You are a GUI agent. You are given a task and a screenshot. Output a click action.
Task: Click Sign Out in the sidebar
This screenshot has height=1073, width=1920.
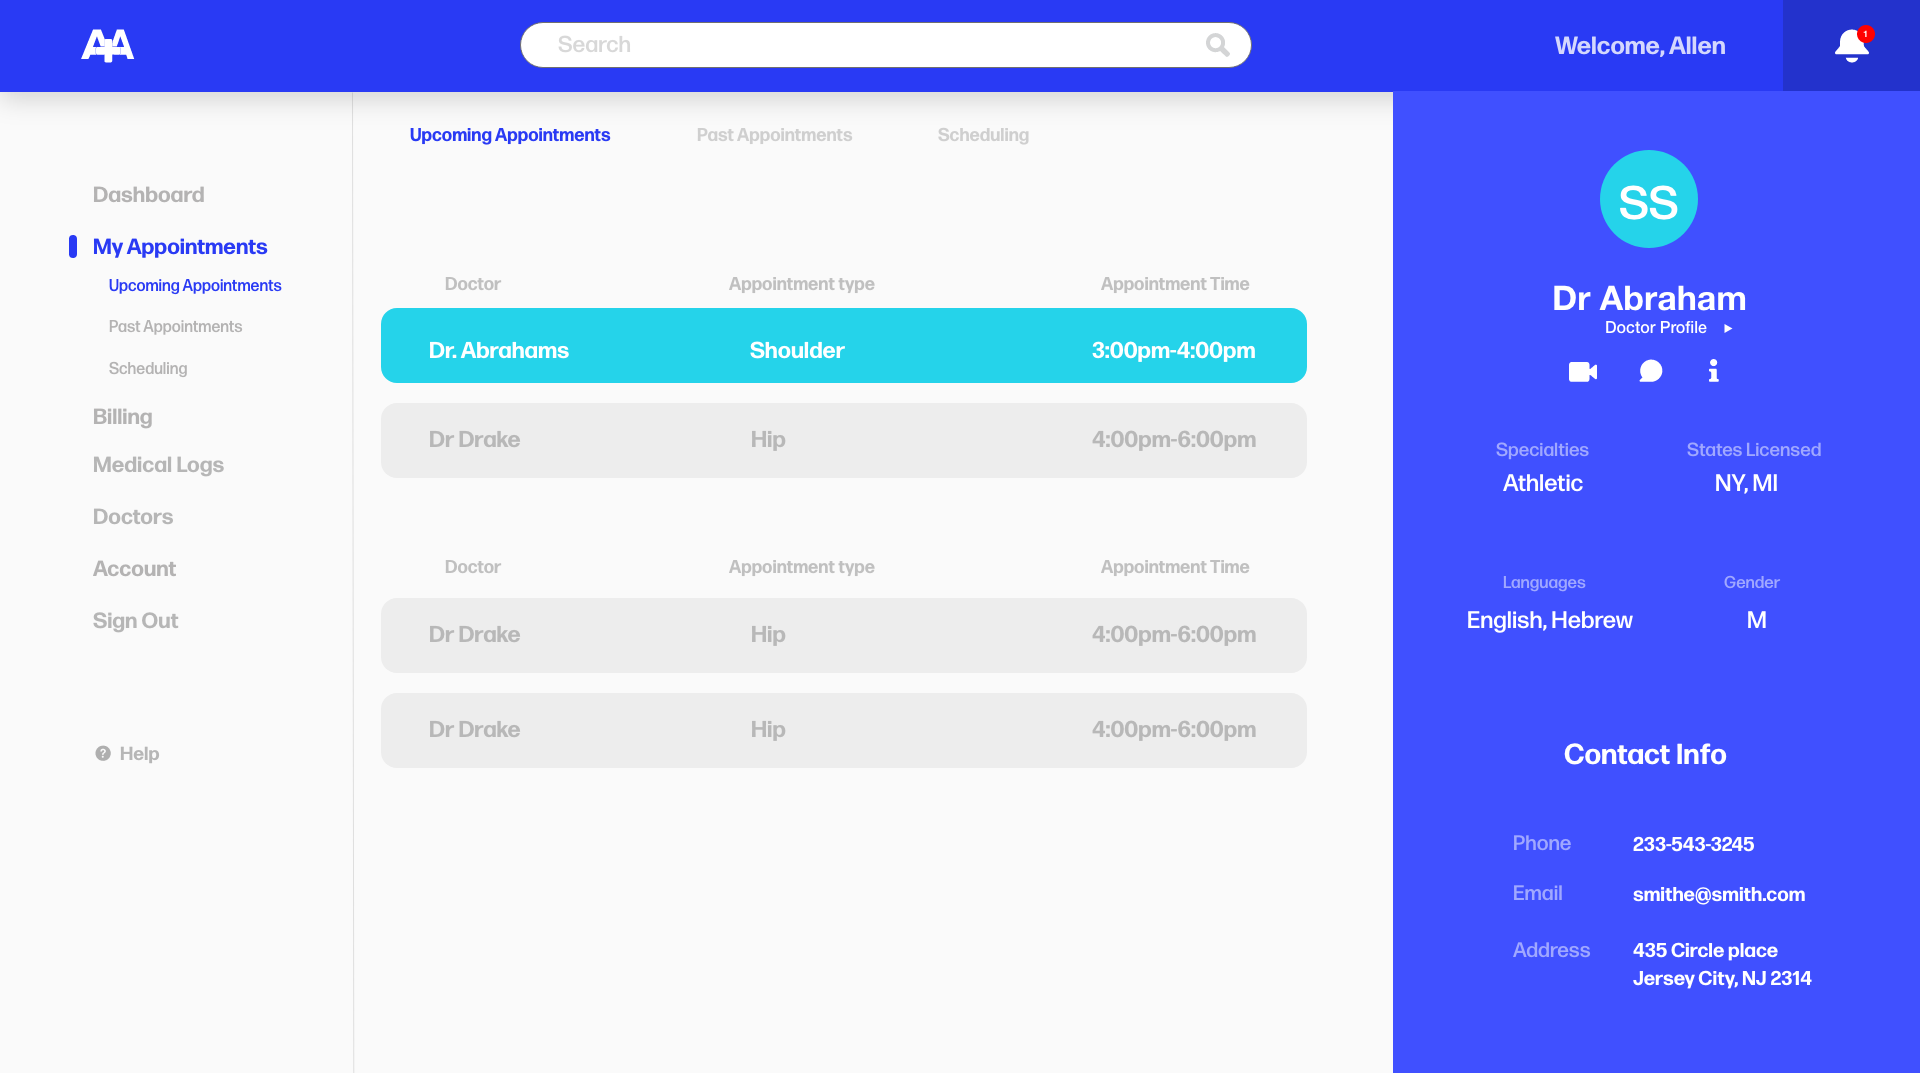[x=135, y=621]
